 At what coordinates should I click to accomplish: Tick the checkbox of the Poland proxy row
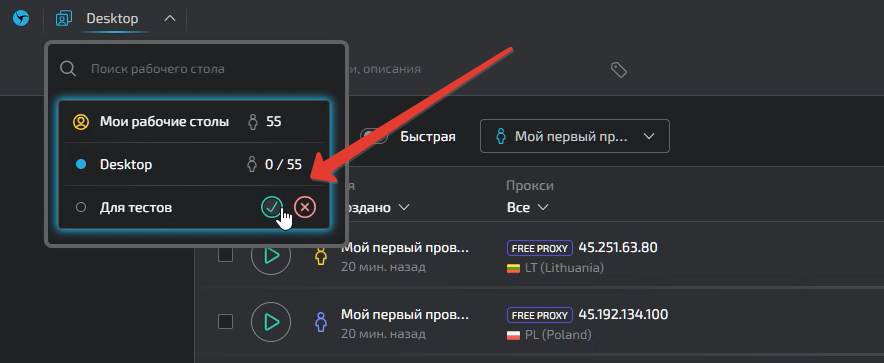226,322
